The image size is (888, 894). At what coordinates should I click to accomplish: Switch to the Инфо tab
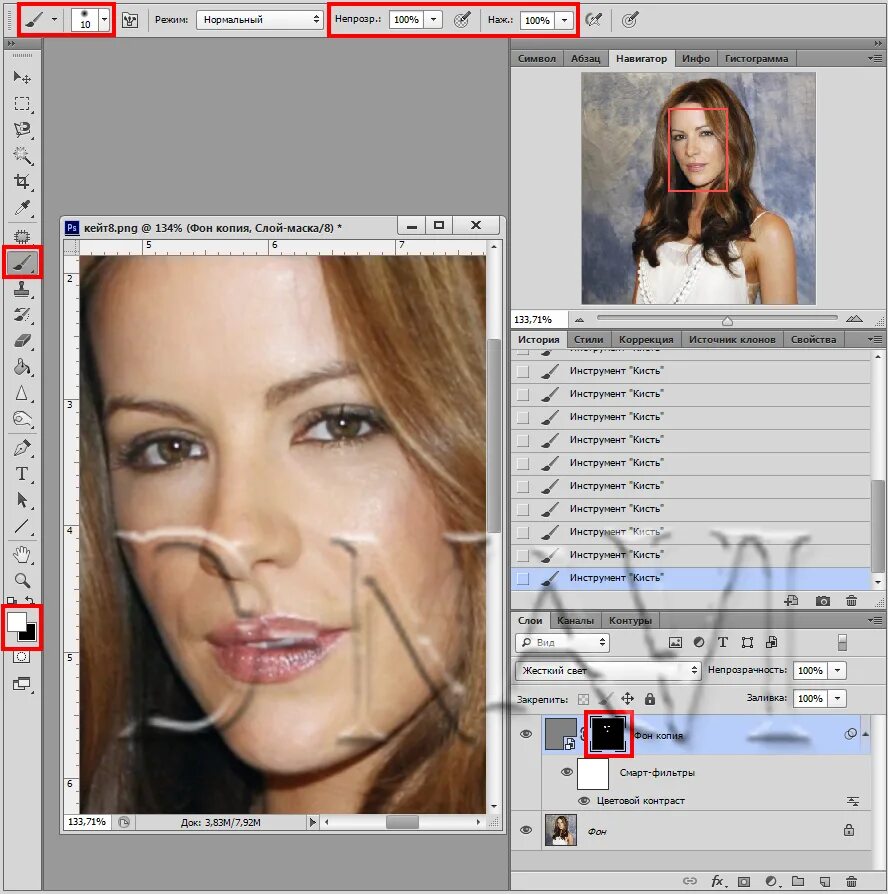point(696,58)
